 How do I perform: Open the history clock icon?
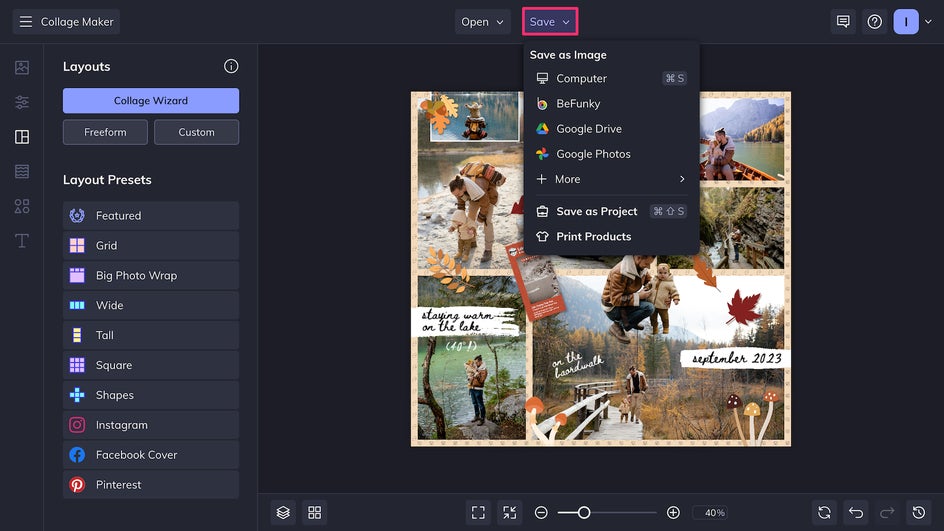[918, 512]
